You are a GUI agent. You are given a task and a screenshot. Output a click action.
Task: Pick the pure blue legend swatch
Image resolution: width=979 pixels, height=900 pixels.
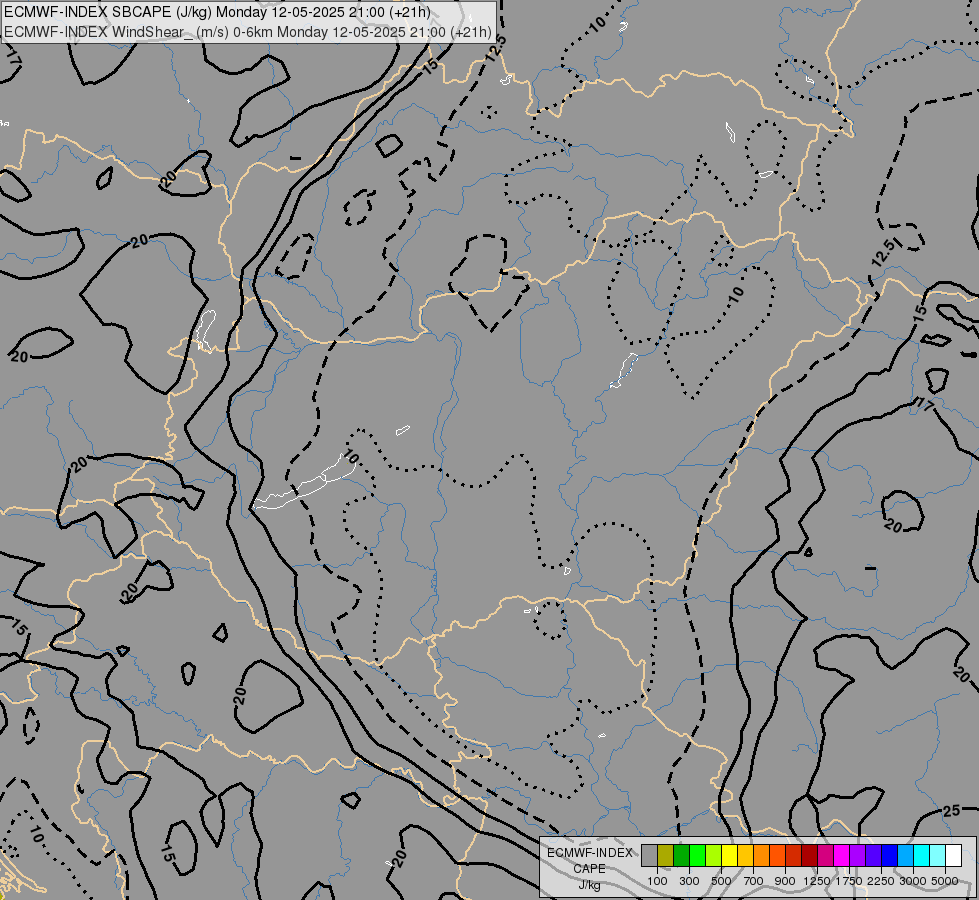click(890, 856)
